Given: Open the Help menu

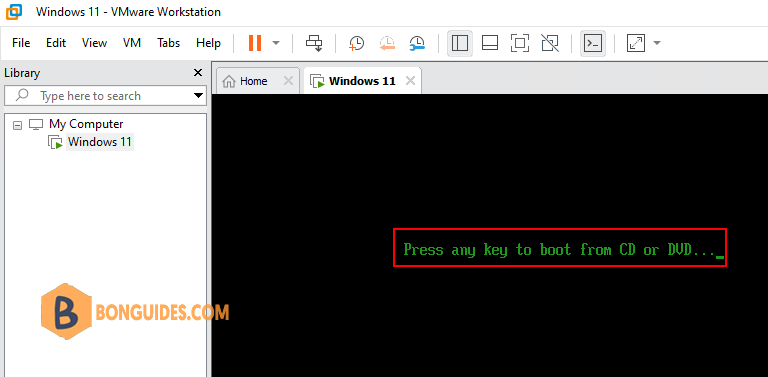Looking at the screenshot, I should point(208,43).
